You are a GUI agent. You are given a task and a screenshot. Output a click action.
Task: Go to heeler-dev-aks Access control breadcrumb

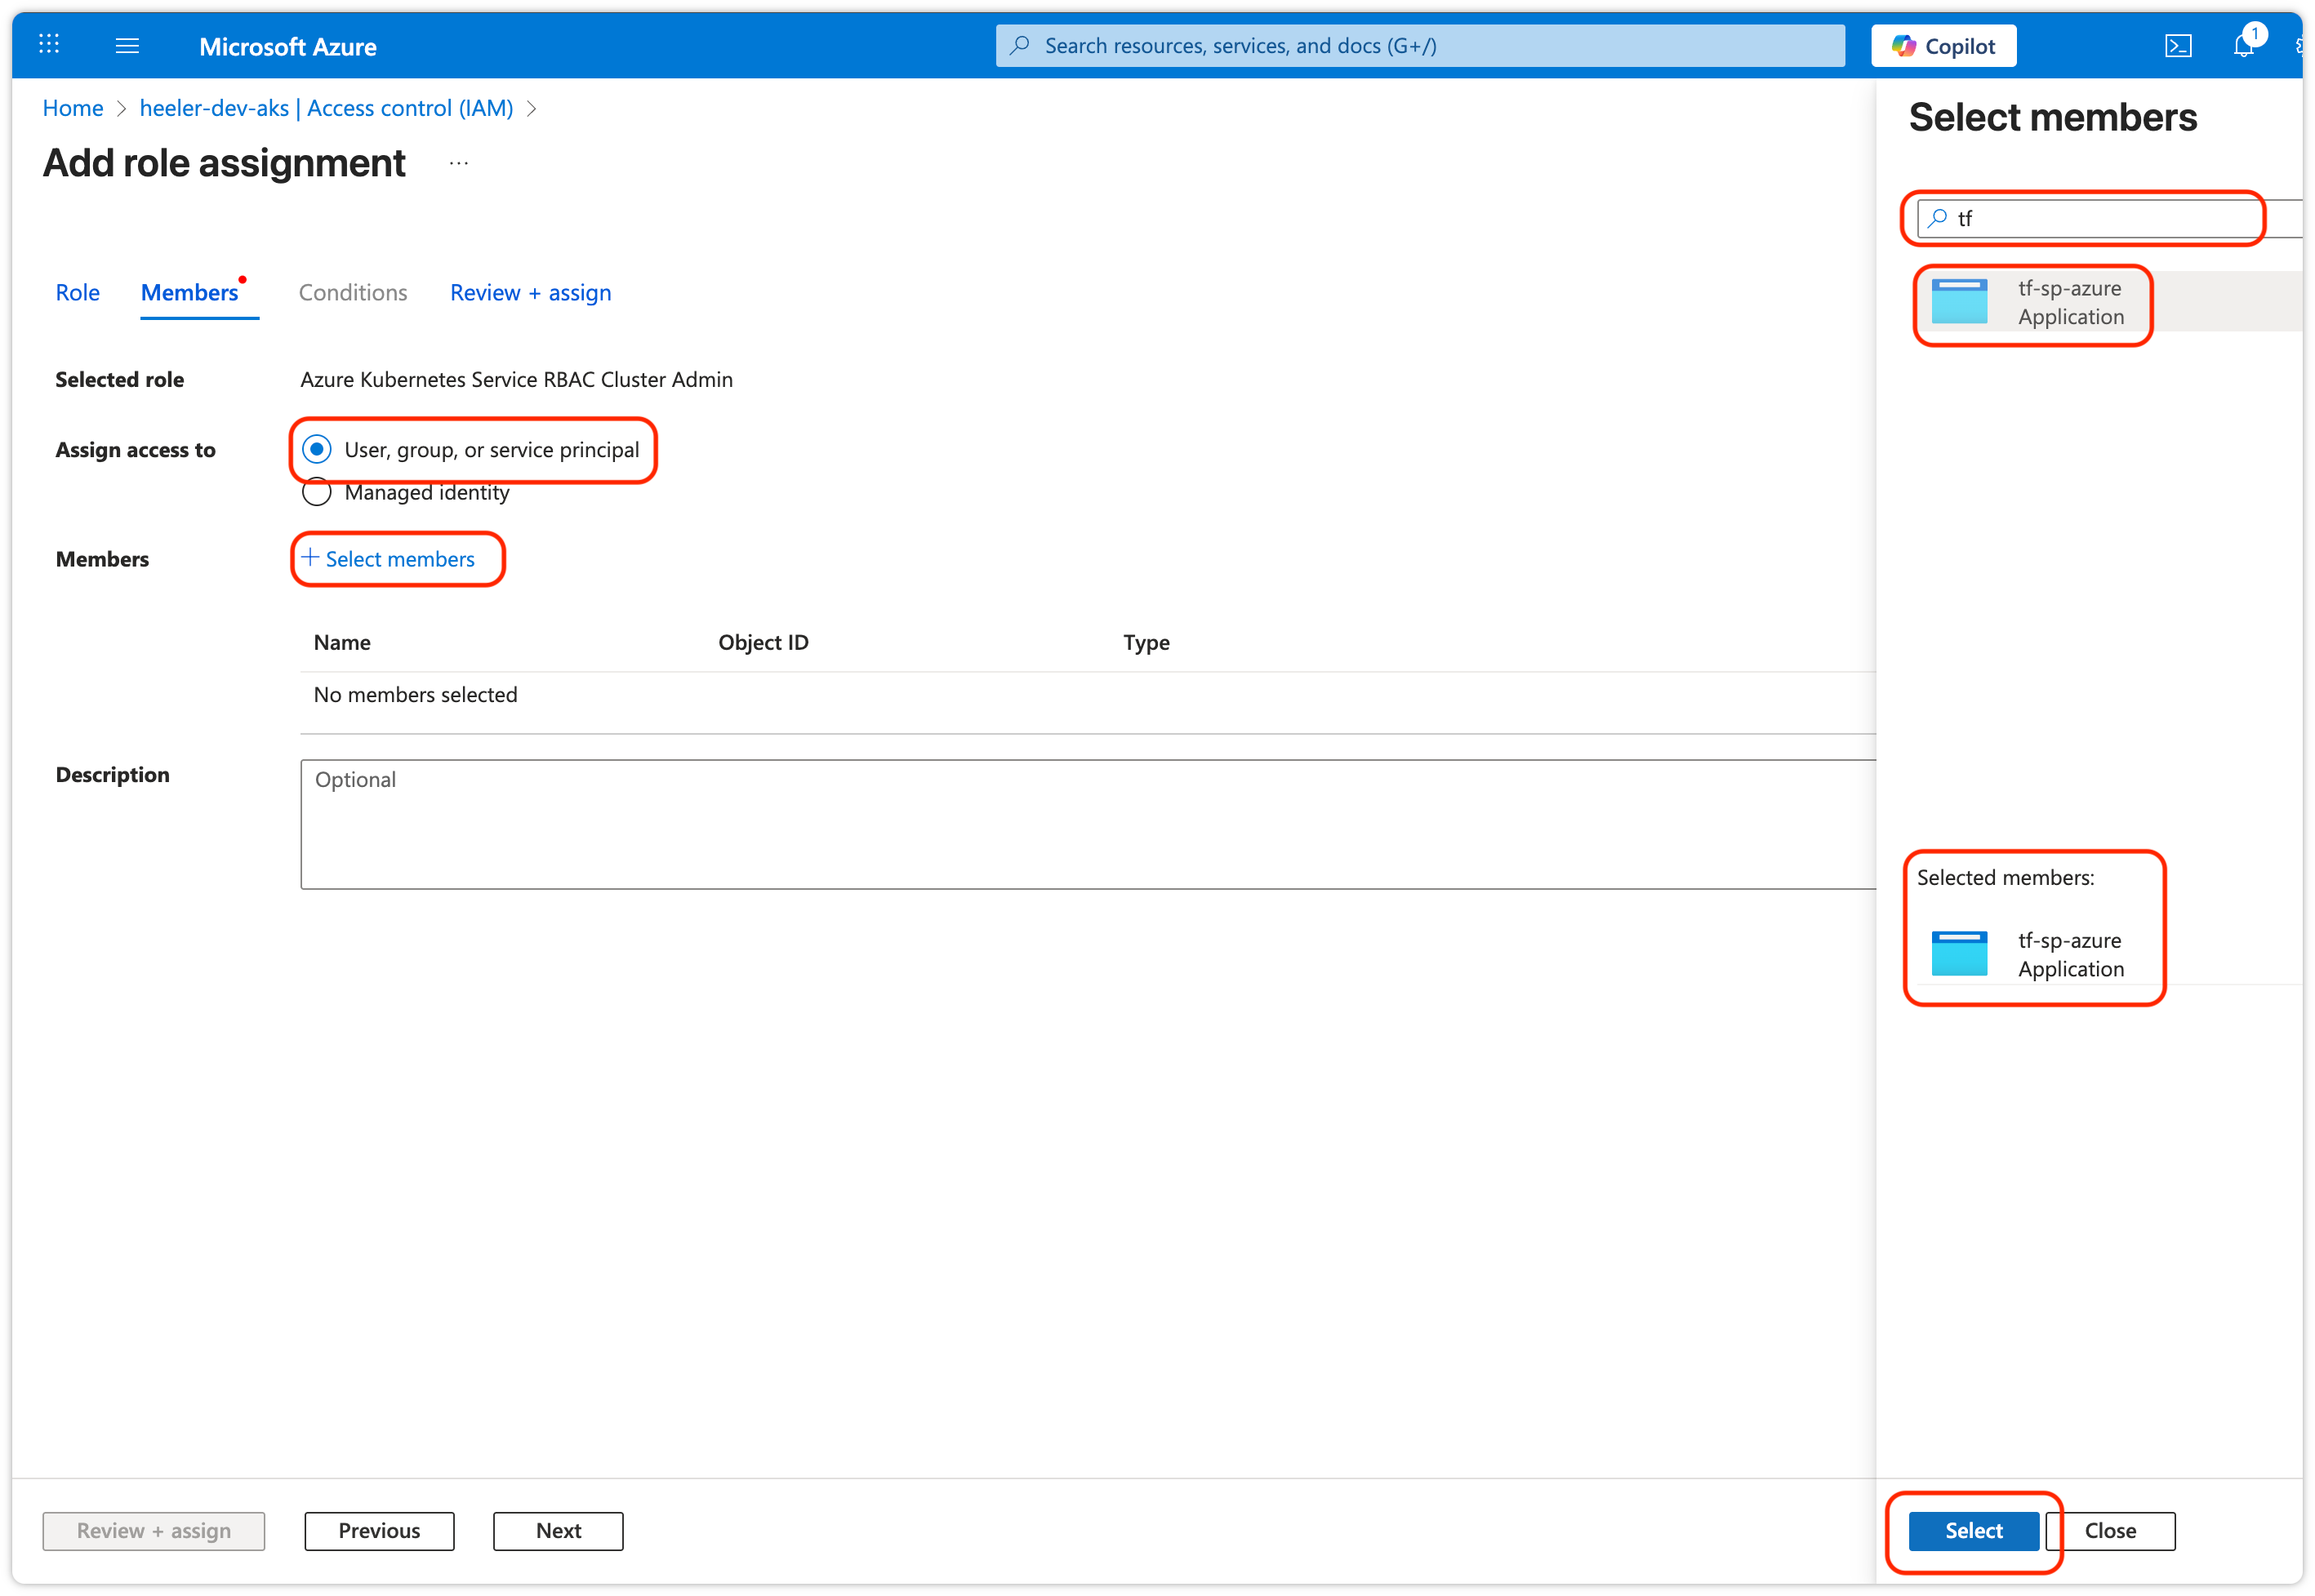pyautogui.click(x=326, y=108)
